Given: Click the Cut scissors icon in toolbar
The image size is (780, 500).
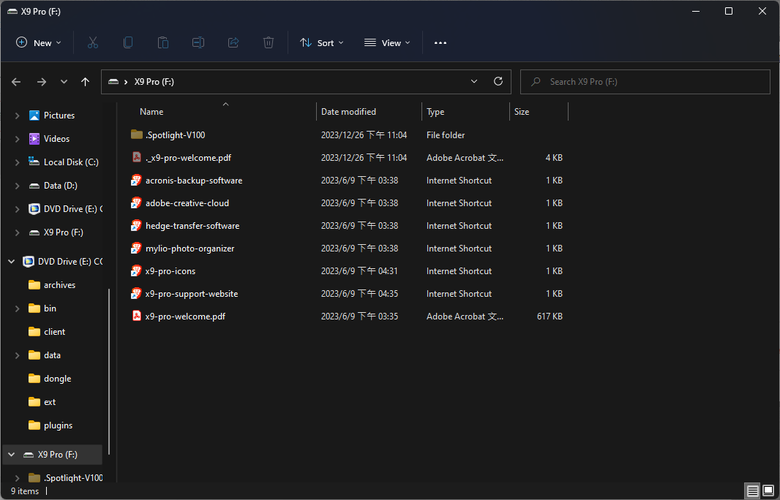Looking at the screenshot, I should 93,43.
